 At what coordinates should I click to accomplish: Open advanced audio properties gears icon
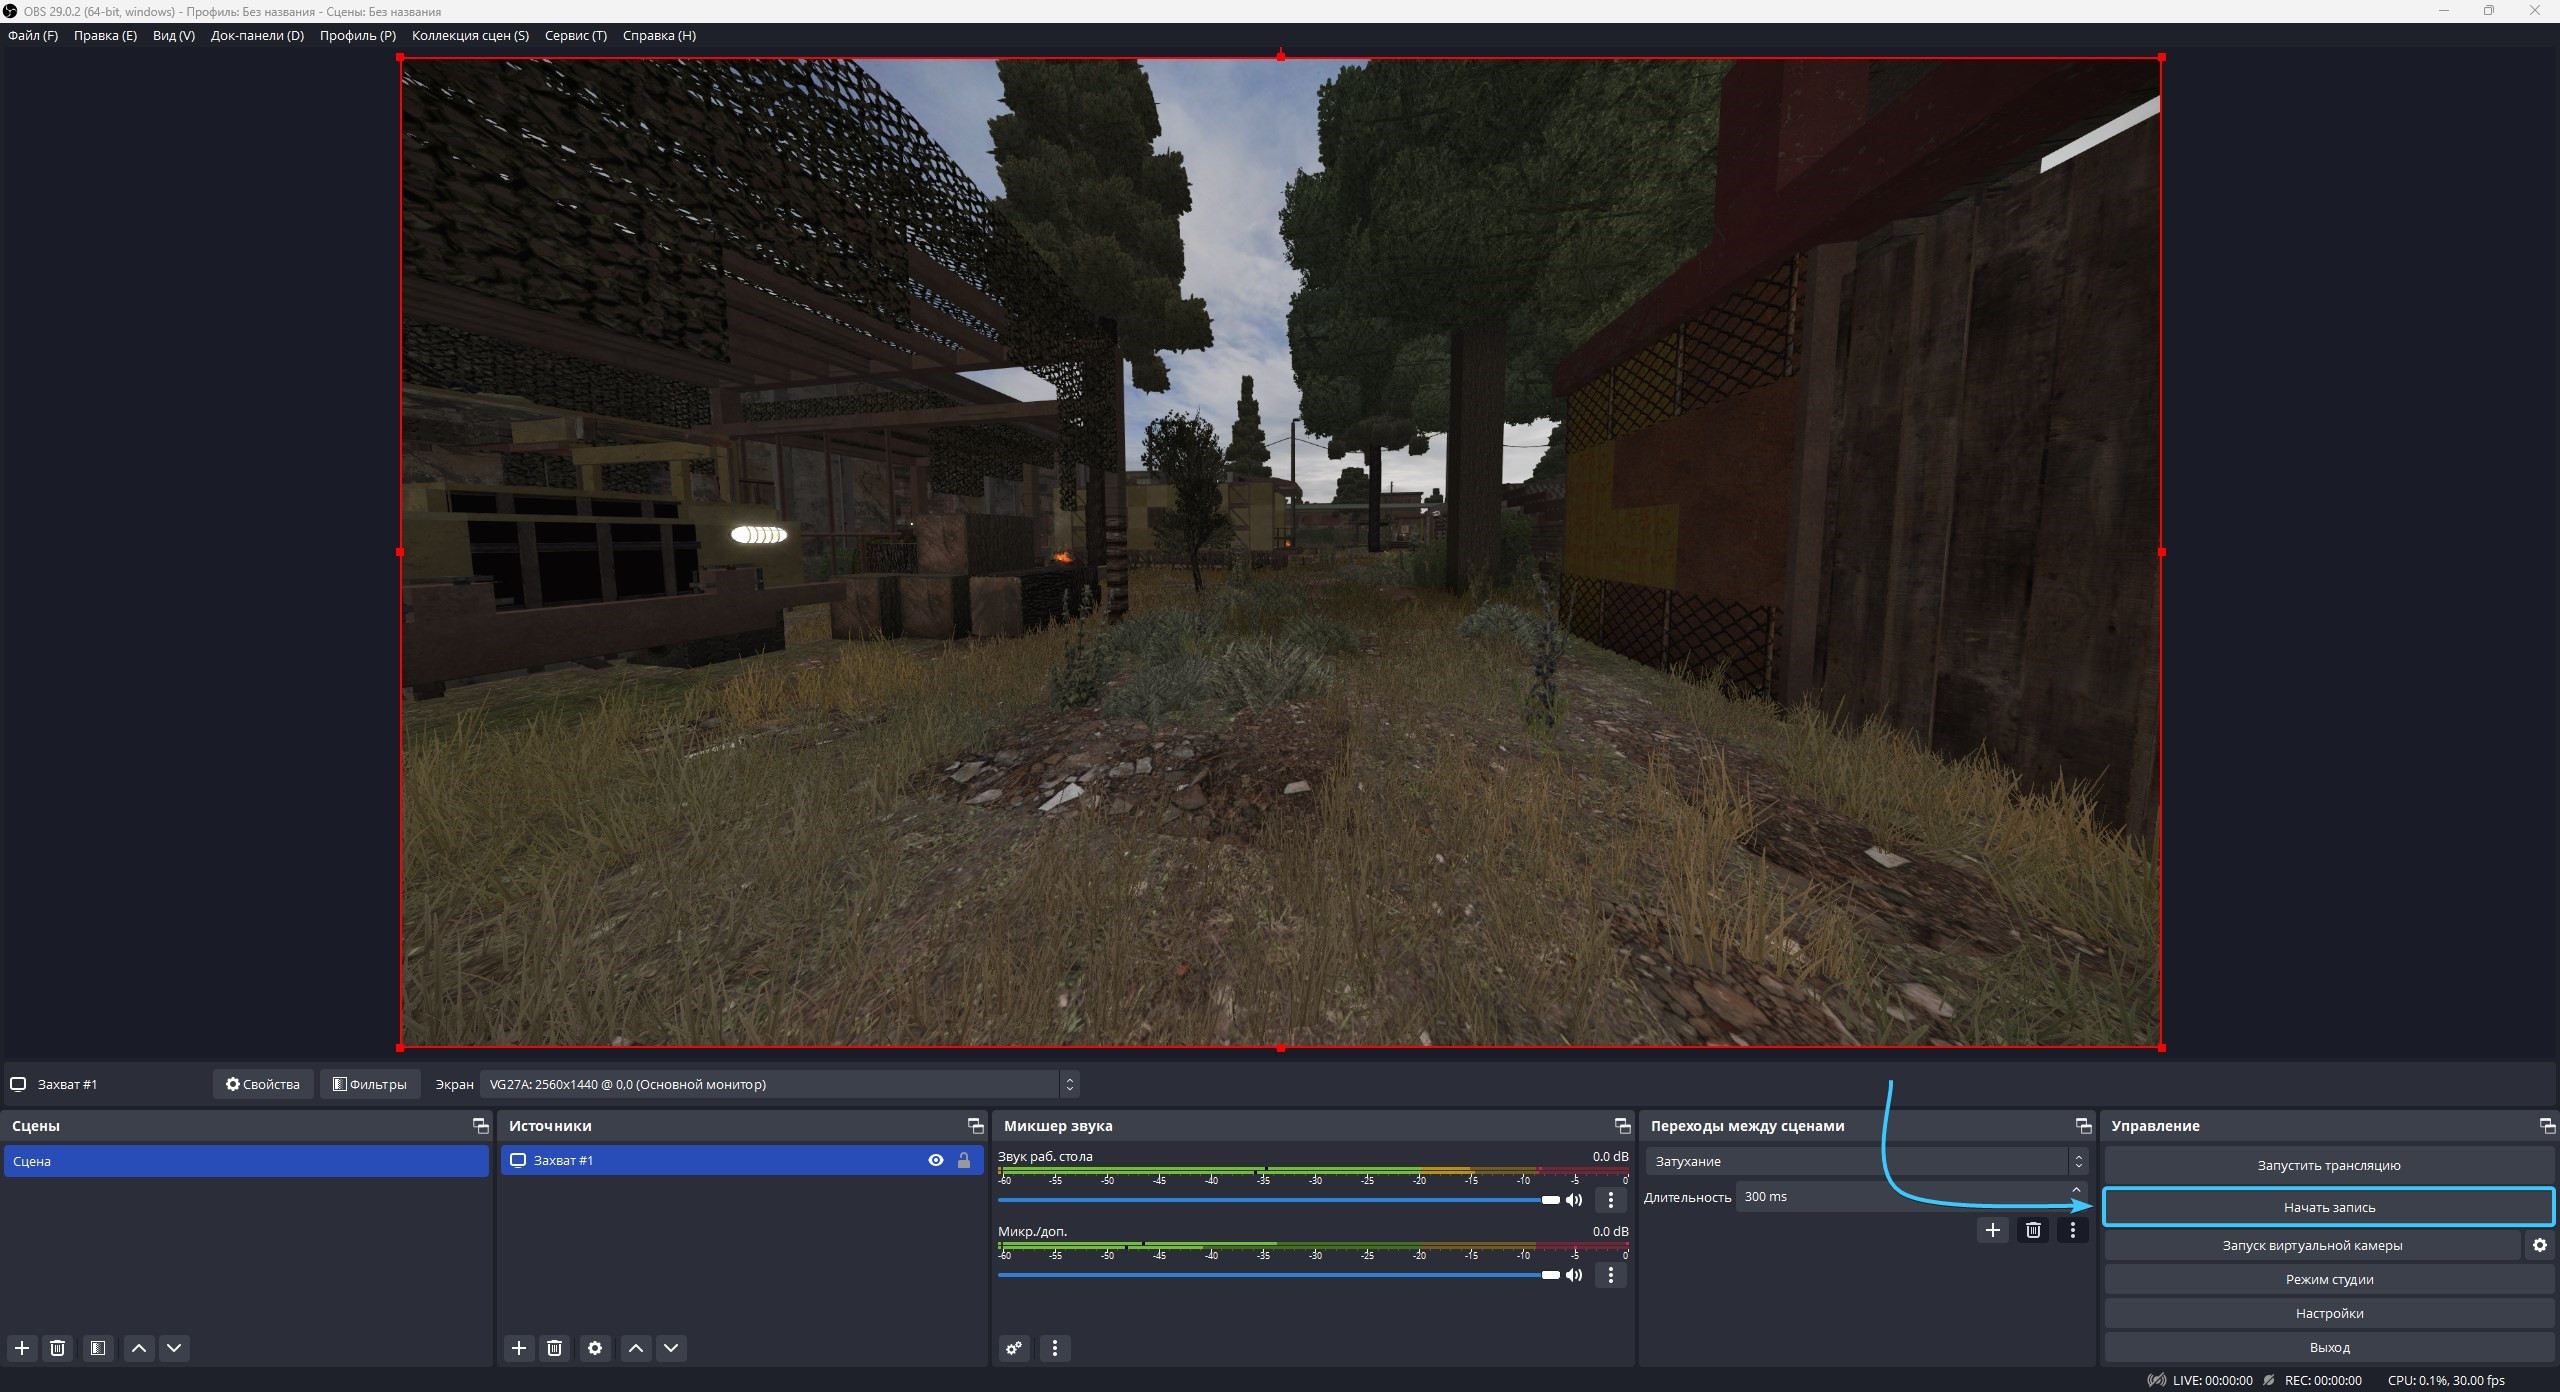(x=1014, y=1348)
